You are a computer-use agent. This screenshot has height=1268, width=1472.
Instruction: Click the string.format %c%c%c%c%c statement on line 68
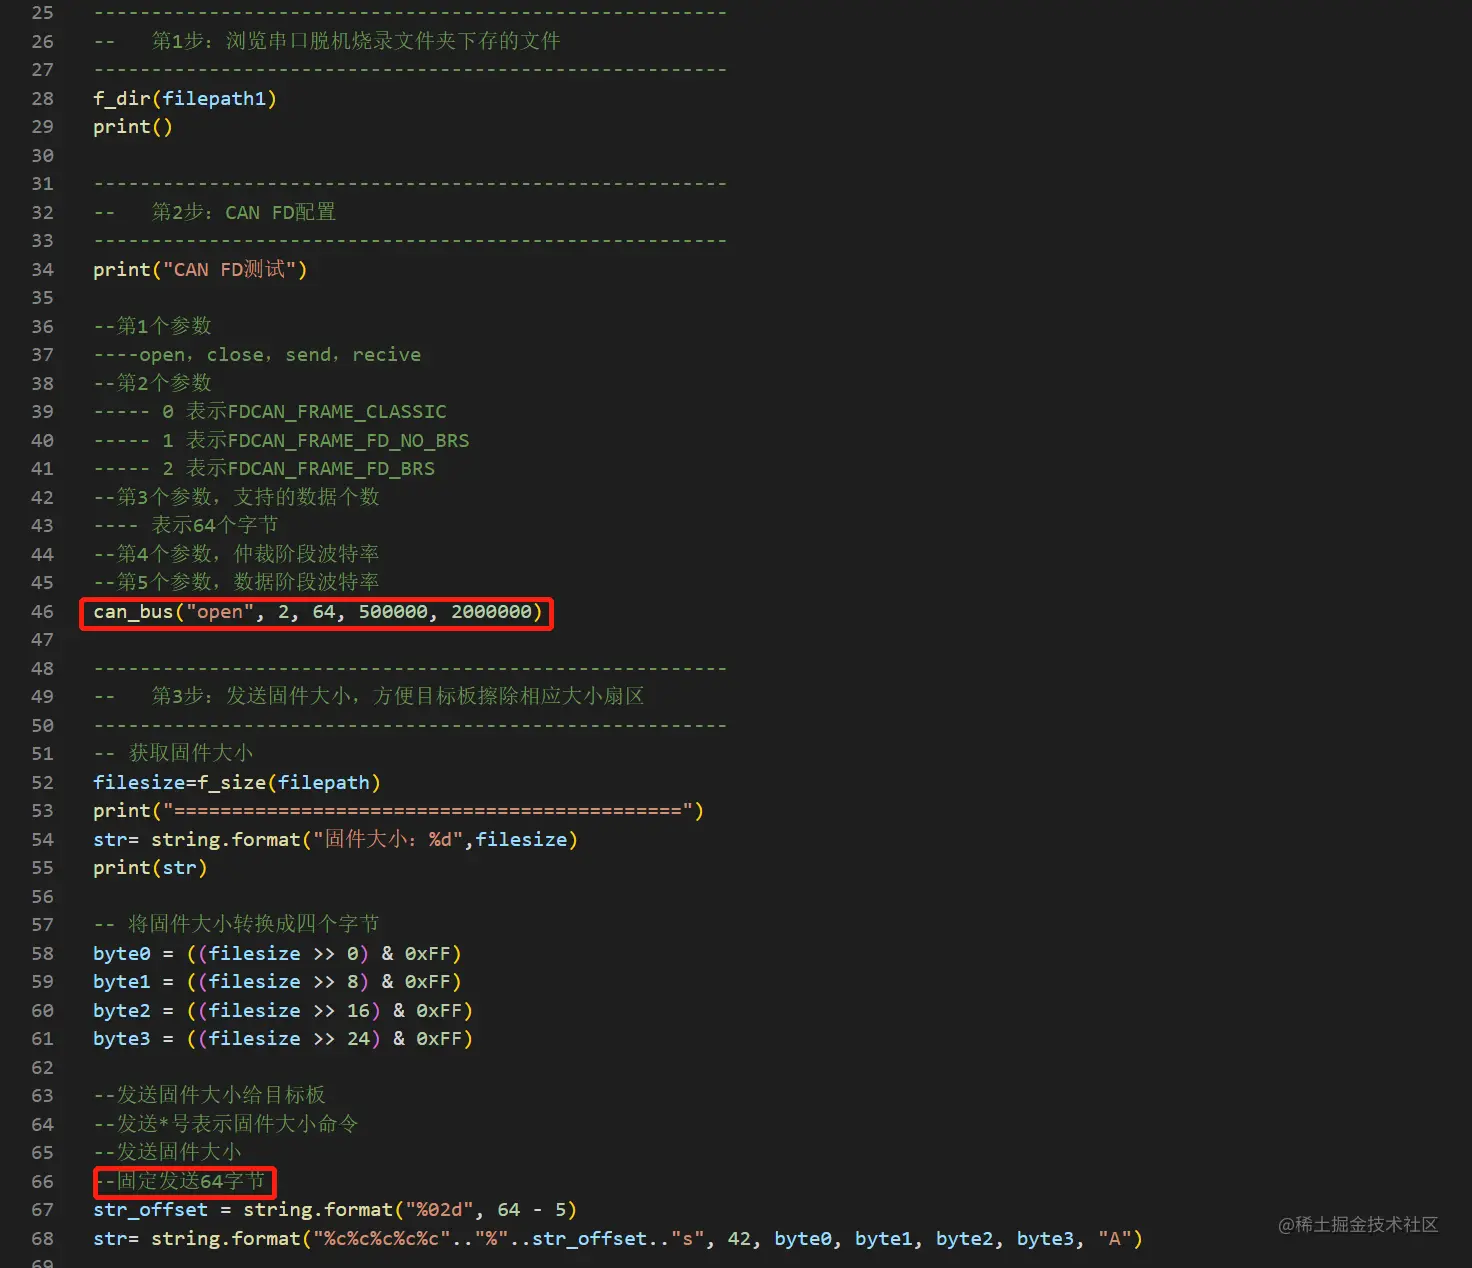(x=618, y=1238)
